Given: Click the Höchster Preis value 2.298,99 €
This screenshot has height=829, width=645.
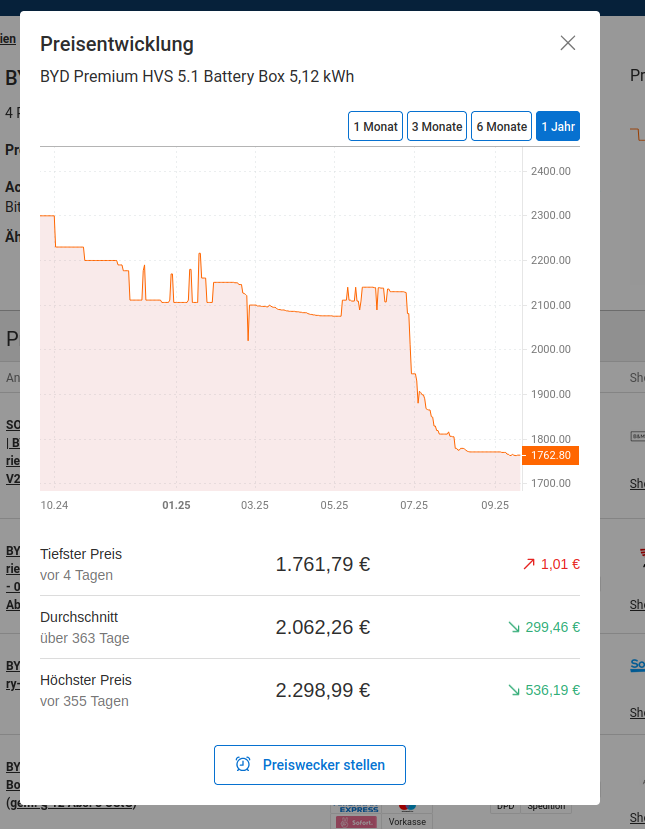Looking at the screenshot, I should [x=322, y=690].
